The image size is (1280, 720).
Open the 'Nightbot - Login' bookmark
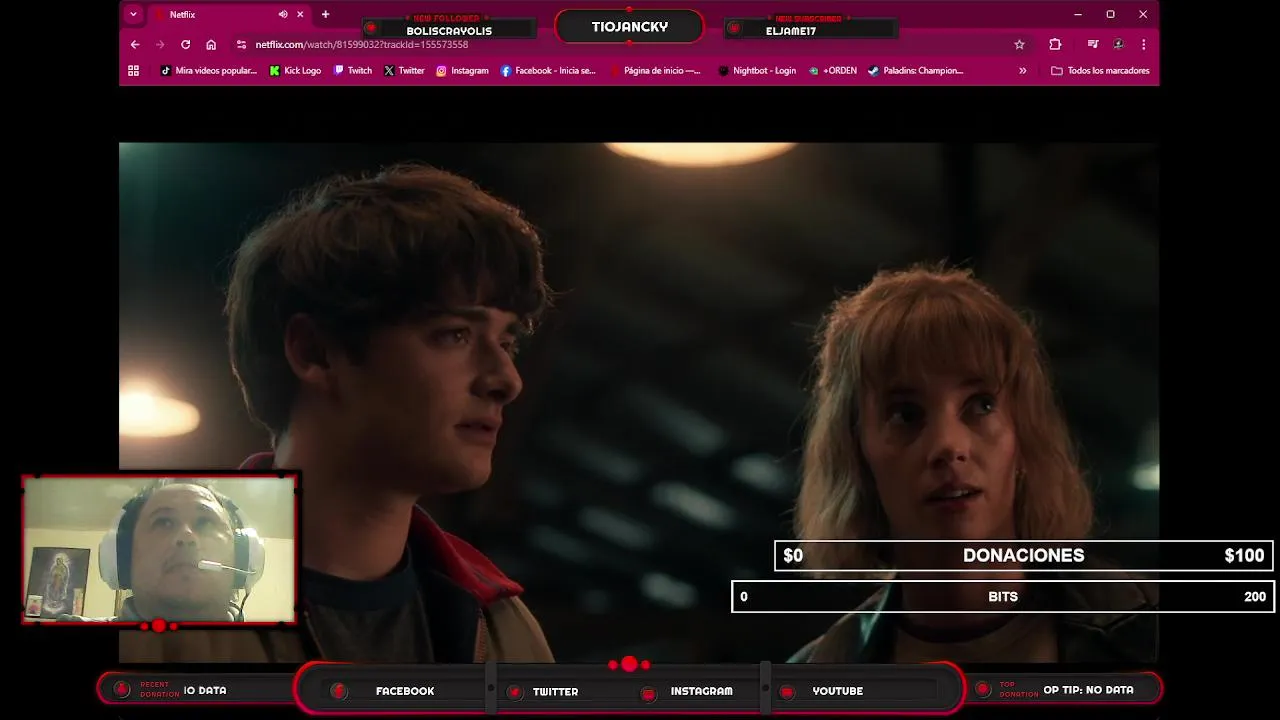pyautogui.click(x=757, y=71)
